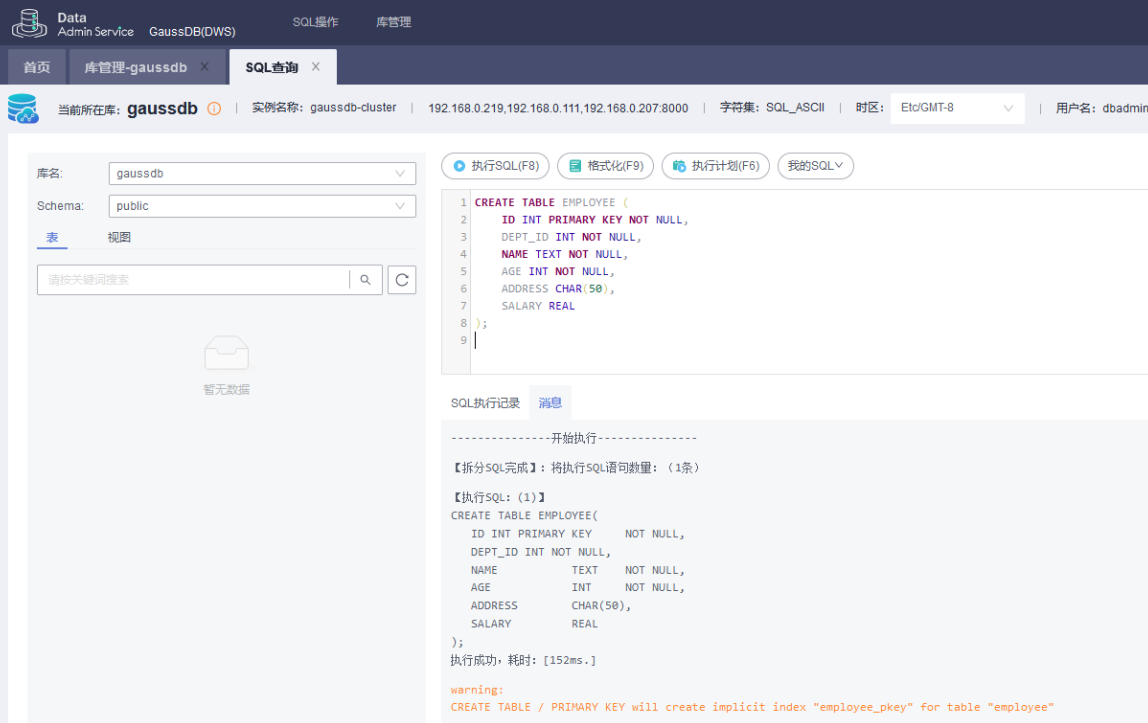Click the 开始执行 message header
Viewport: 1148px width, 723px height.
(x=574, y=438)
